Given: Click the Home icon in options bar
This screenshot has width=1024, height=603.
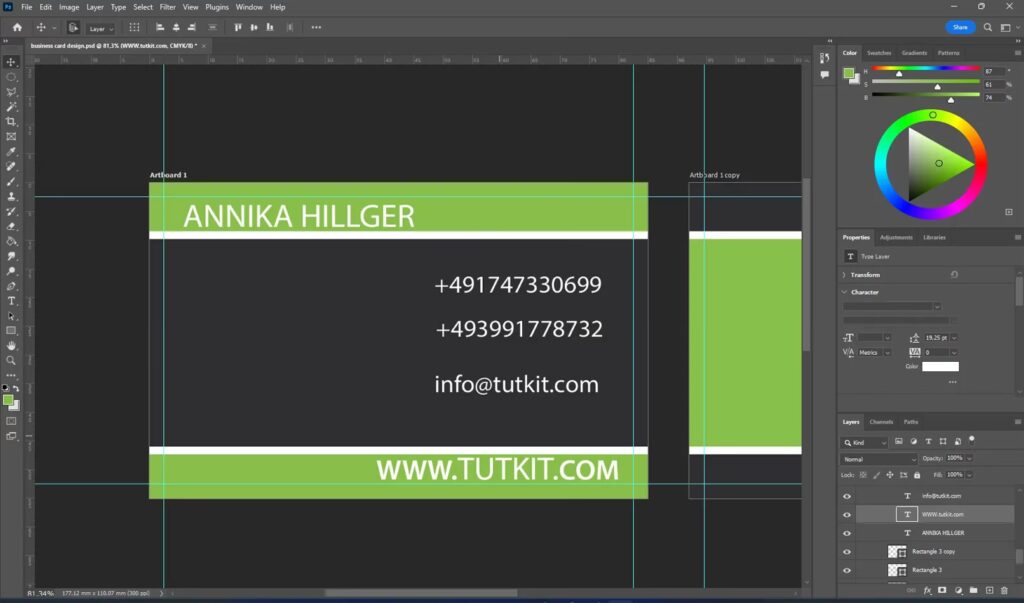Looking at the screenshot, I should (x=16, y=27).
